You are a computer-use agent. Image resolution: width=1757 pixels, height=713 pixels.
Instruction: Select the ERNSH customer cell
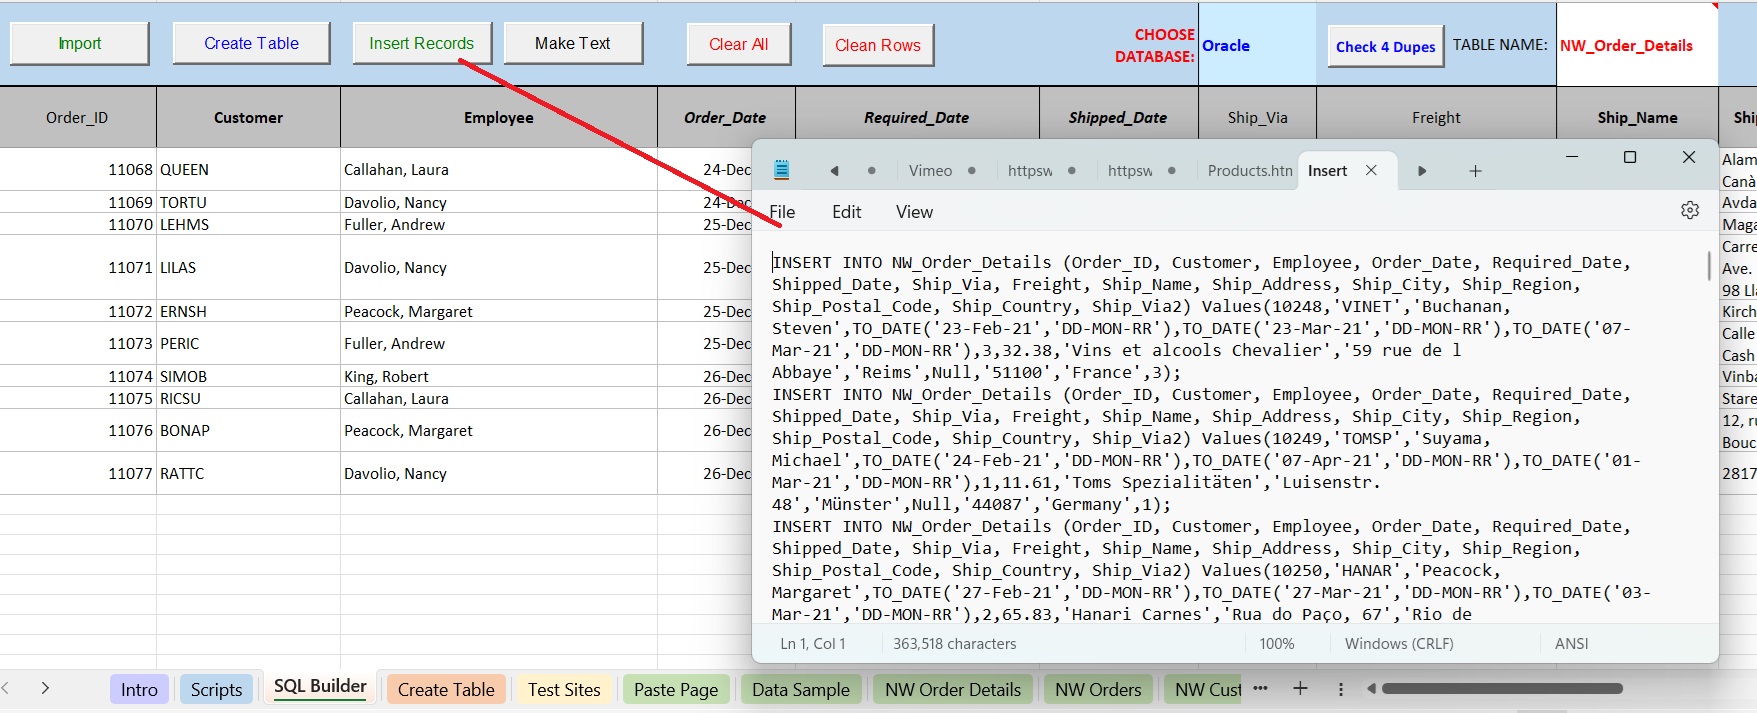click(248, 311)
